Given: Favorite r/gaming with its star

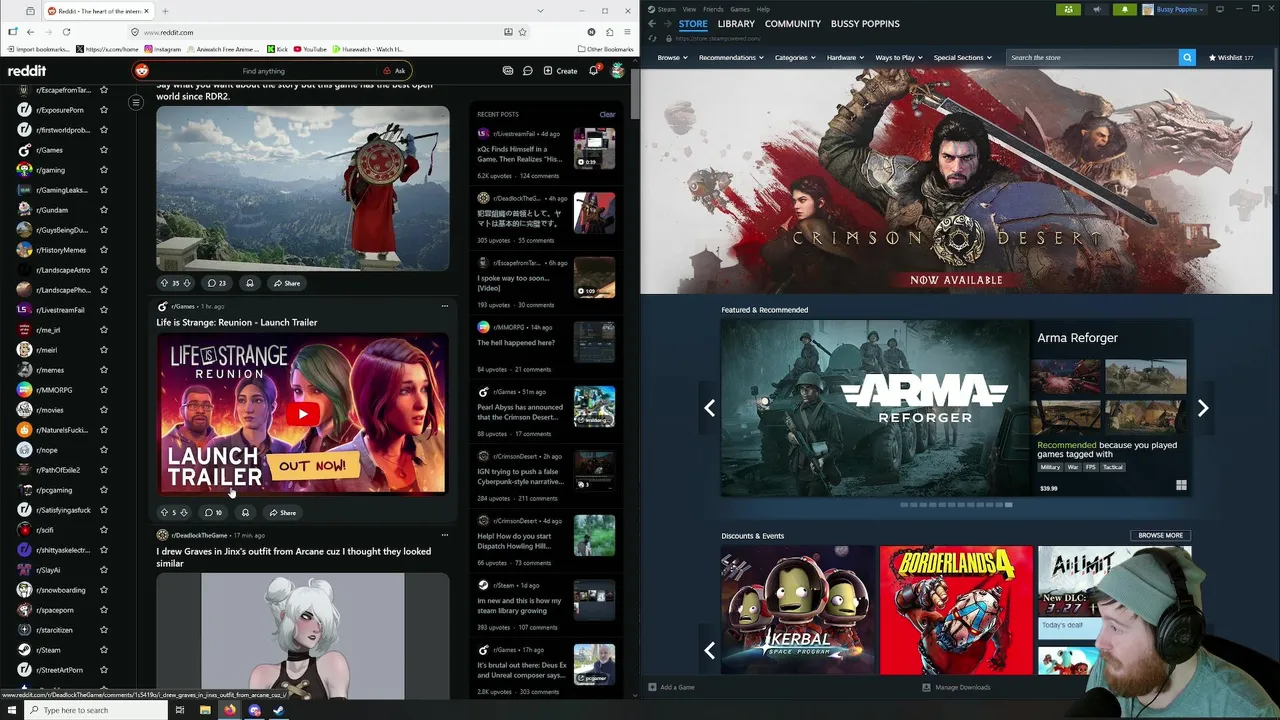Looking at the screenshot, I should (x=103, y=170).
